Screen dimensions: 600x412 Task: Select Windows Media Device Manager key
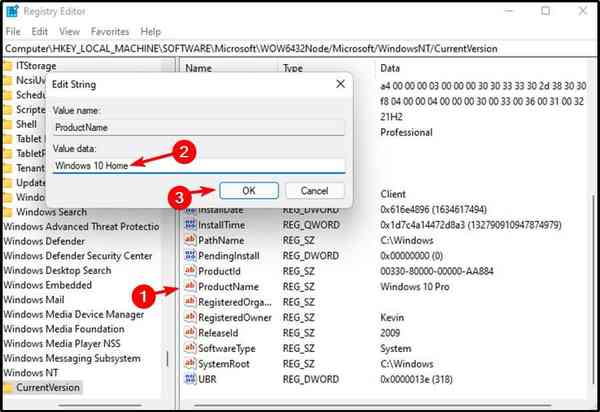pyautogui.click(x=74, y=314)
